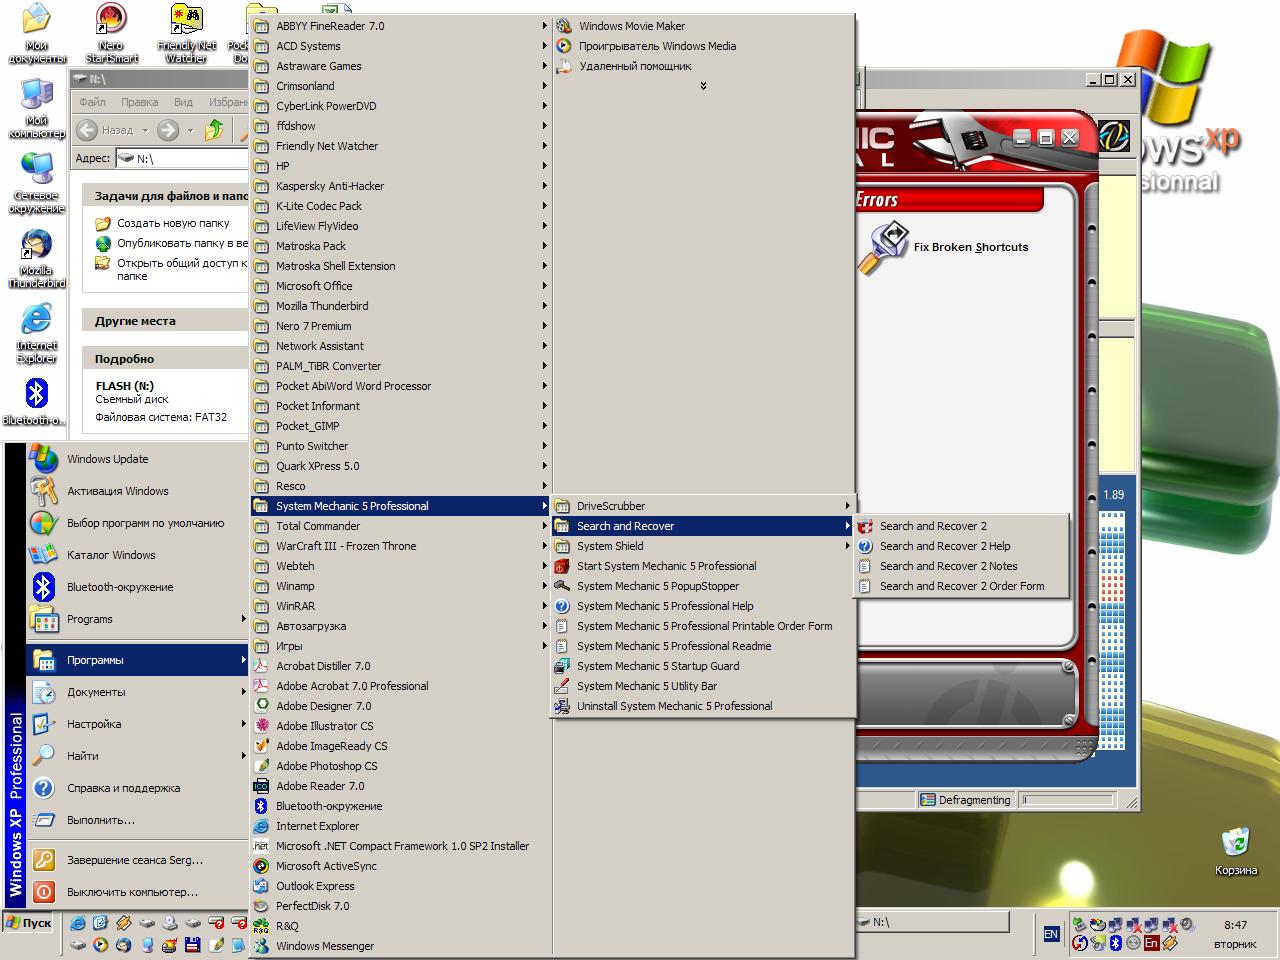Select Выполнить... in Start menu

coord(138,820)
